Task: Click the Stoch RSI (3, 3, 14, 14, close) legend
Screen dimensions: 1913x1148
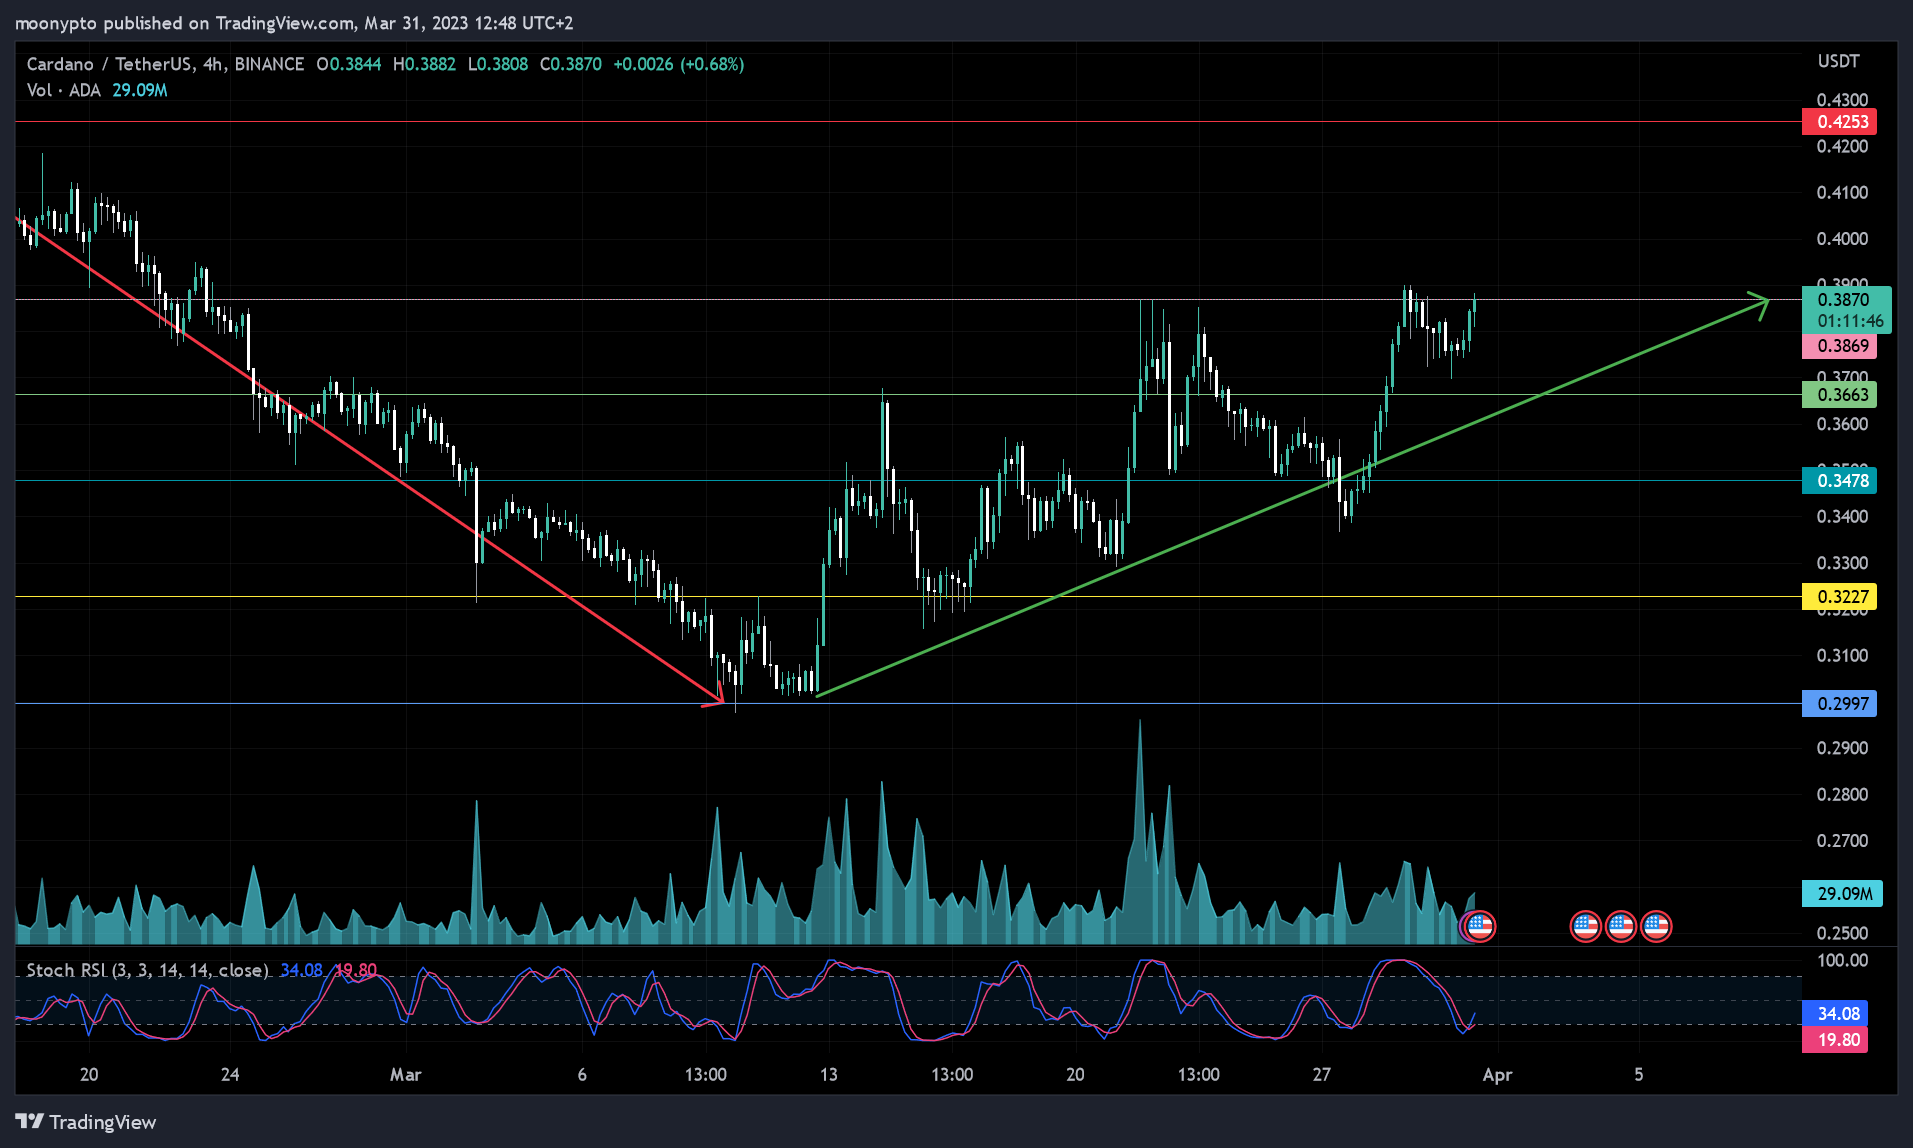Action: pos(147,970)
